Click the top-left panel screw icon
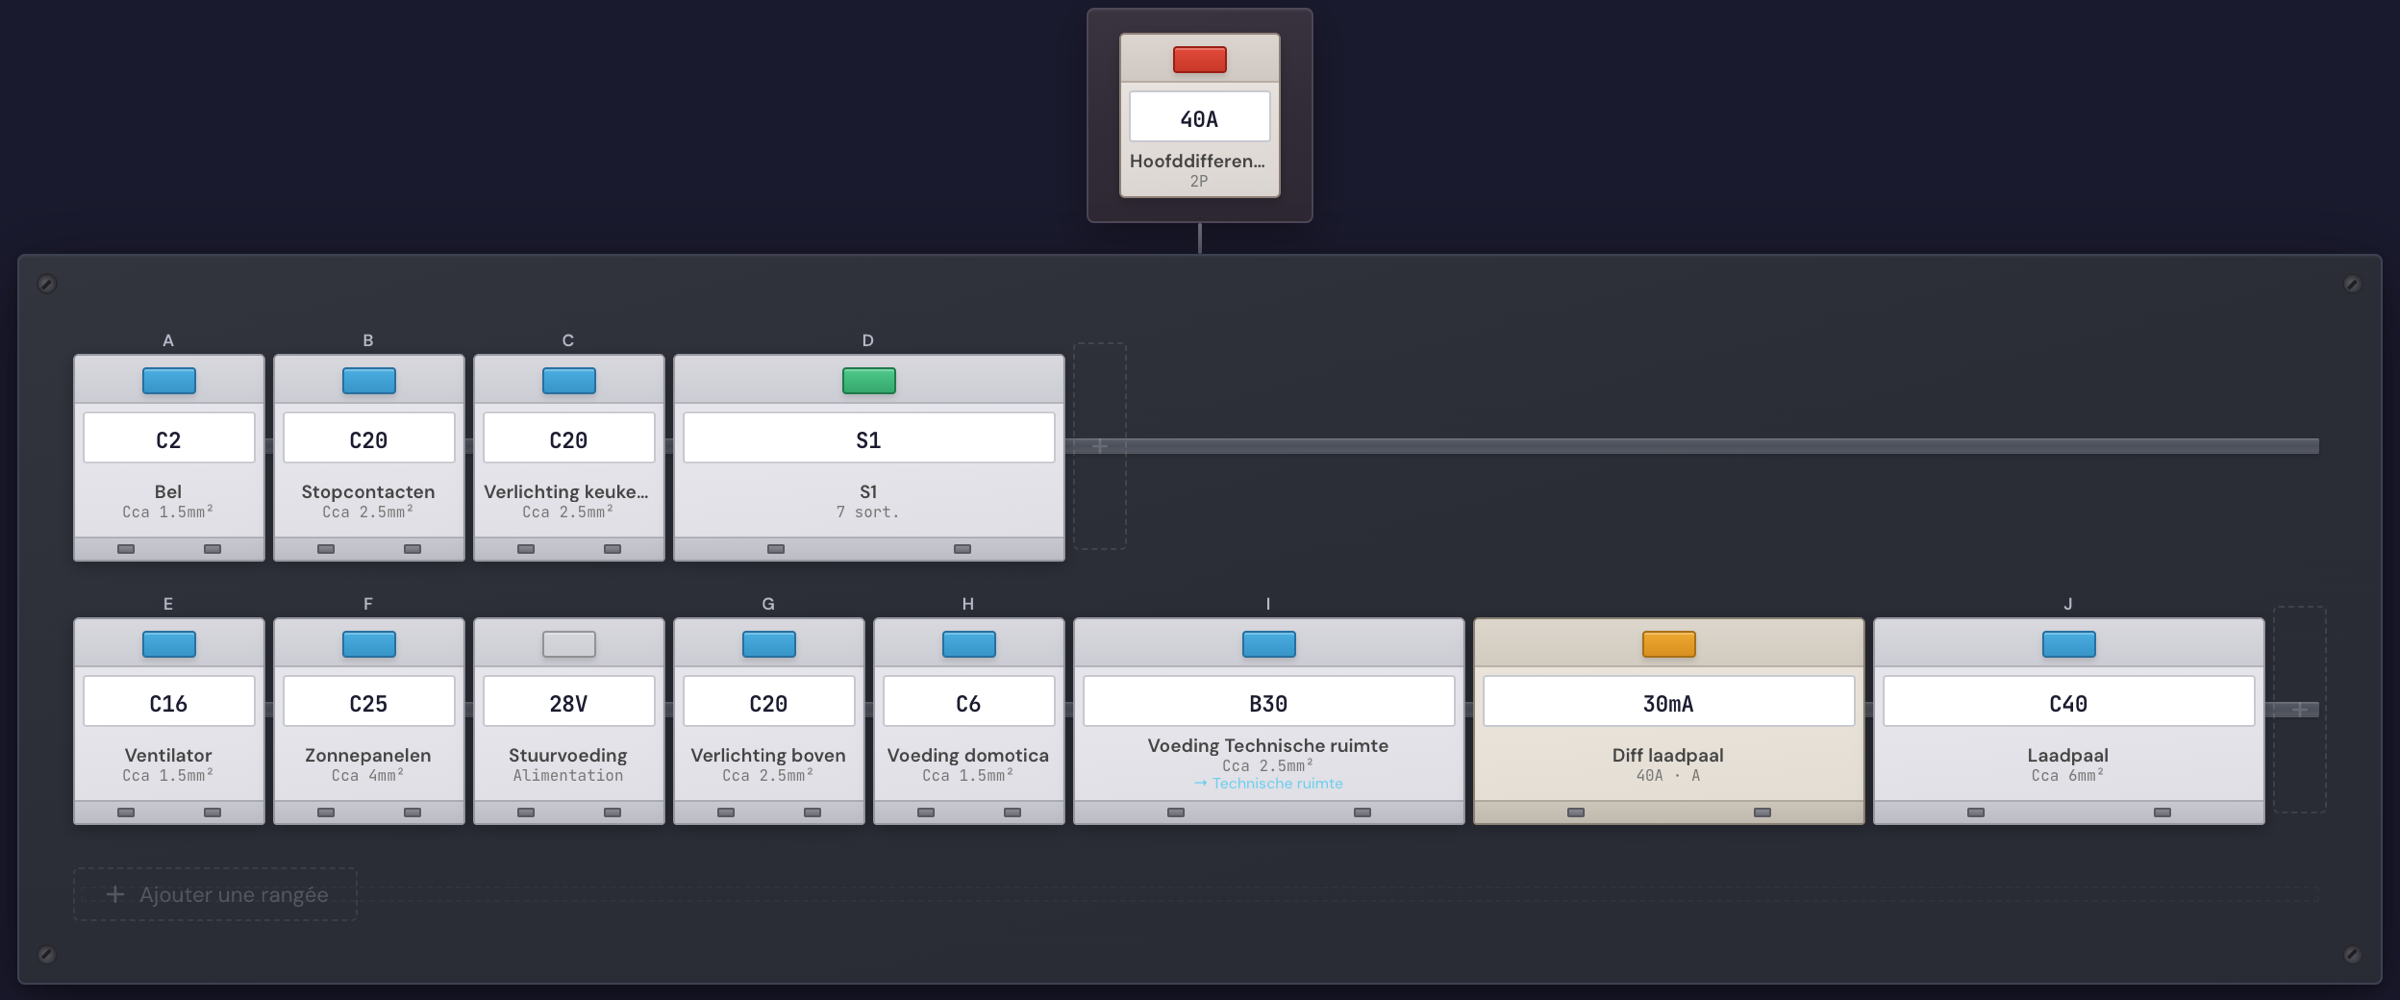This screenshot has width=2400, height=1000. [x=47, y=284]
